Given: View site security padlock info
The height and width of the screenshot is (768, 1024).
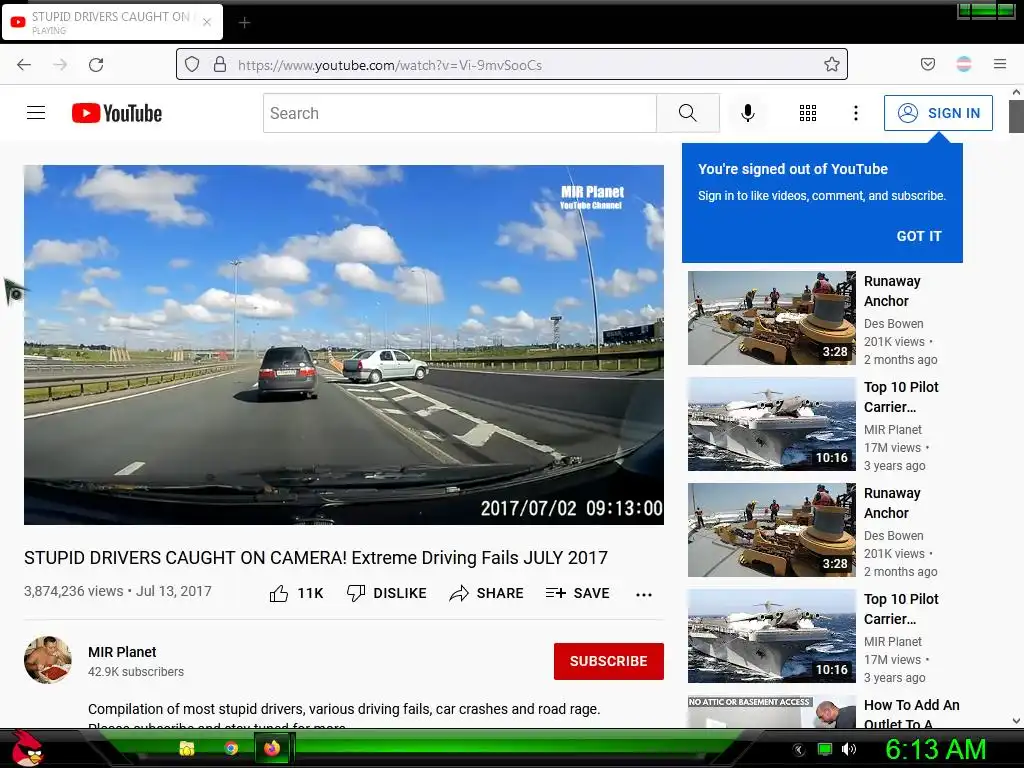Looking at the screenshot, I should 220,64.
